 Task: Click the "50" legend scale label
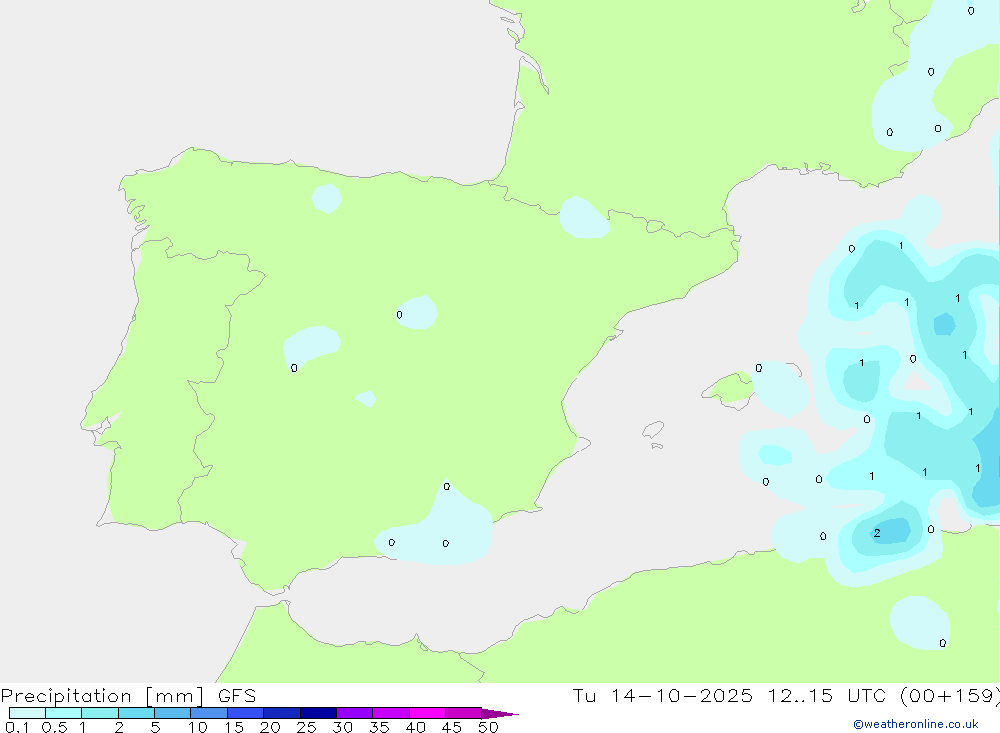[x=488, y=727]
